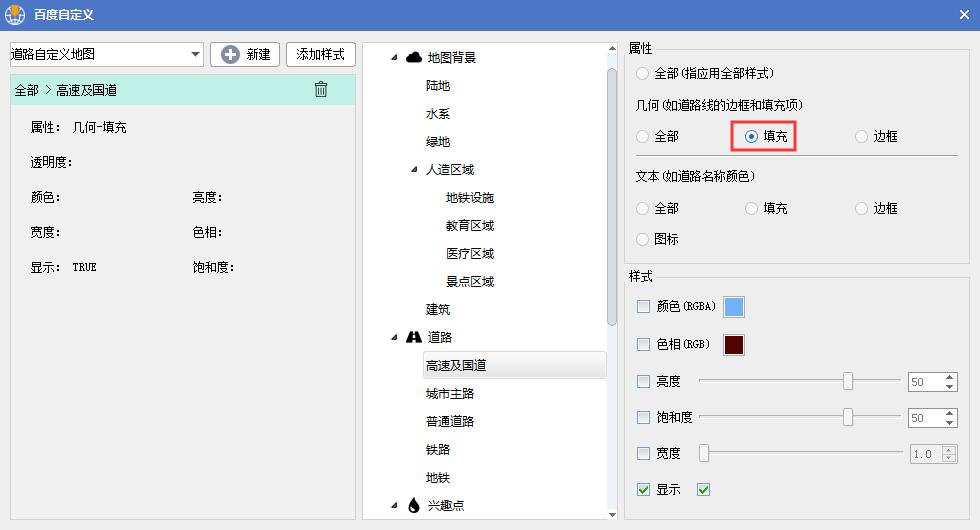Select 城市主路 in the tree
Viewport: 980px width, 530px height.
pos(450,394)
